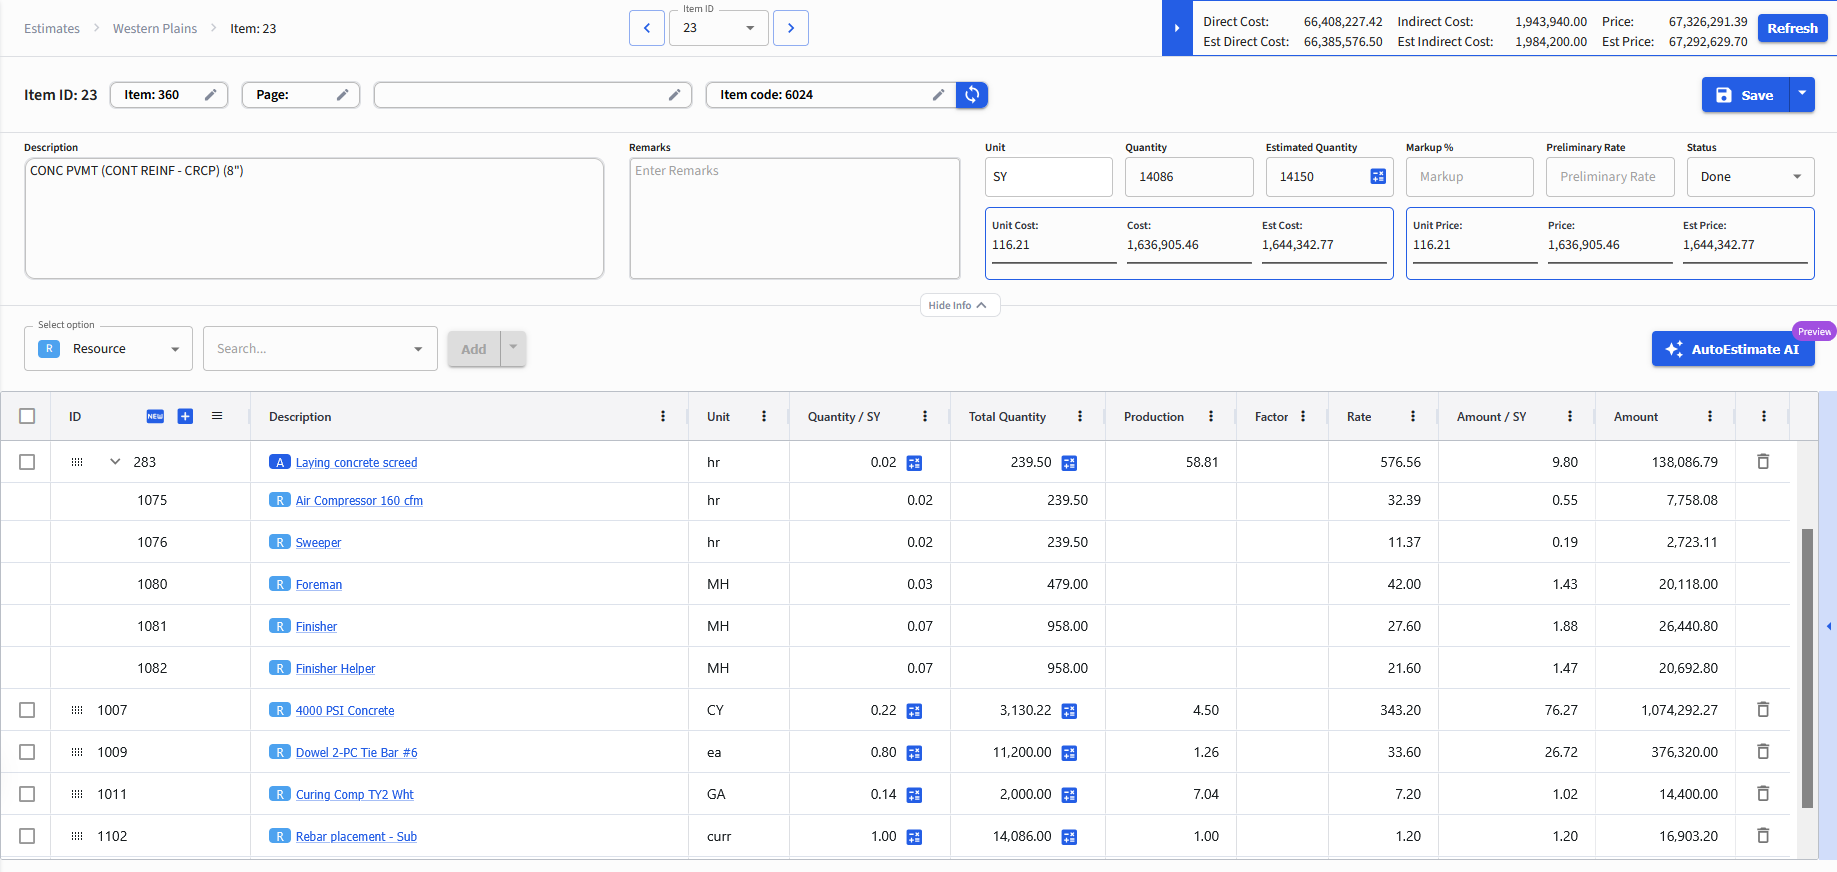Image resolution: width=1837 pixels, height=872 pixels.
Task: Open Quantity / SY column options menu
Action: click(x=925, y=416)
